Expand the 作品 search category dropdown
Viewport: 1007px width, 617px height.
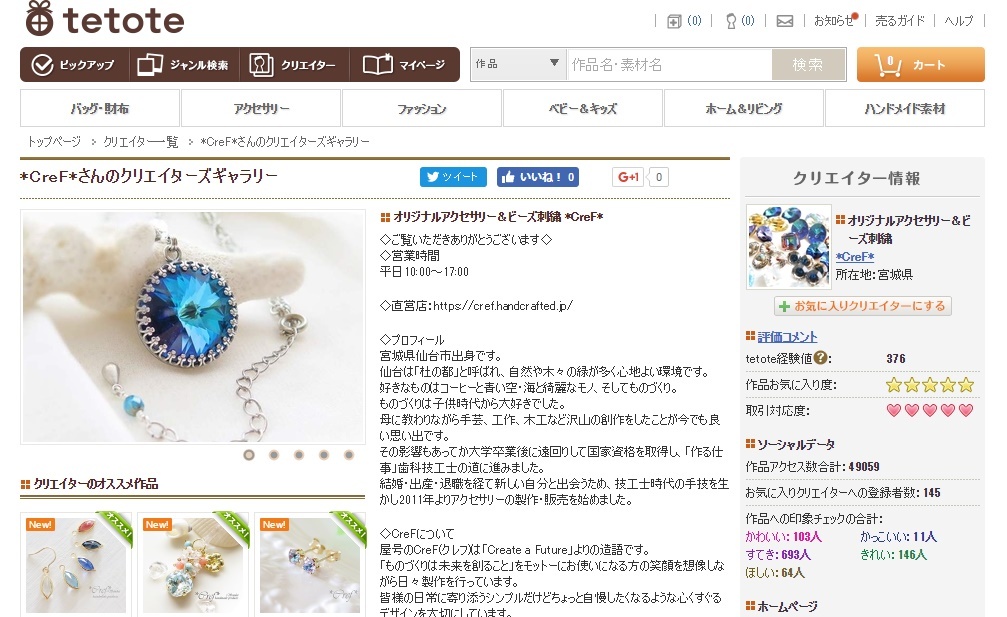[x=518, y=64]
